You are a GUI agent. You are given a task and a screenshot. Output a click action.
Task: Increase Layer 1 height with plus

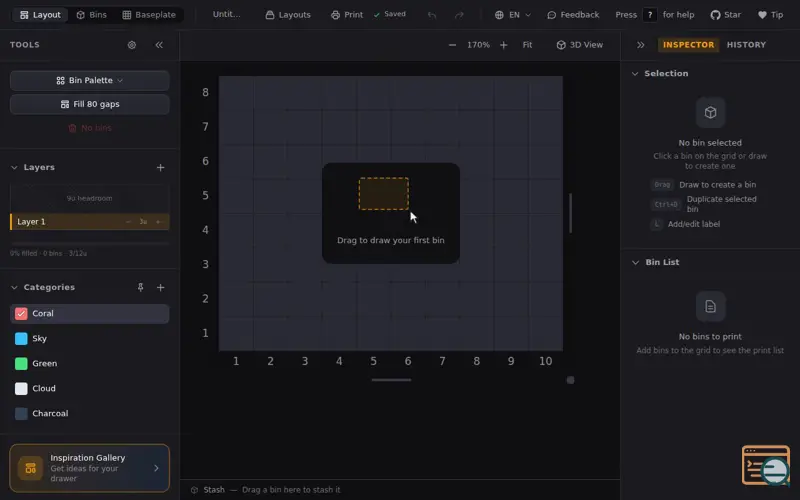(158, 222)
